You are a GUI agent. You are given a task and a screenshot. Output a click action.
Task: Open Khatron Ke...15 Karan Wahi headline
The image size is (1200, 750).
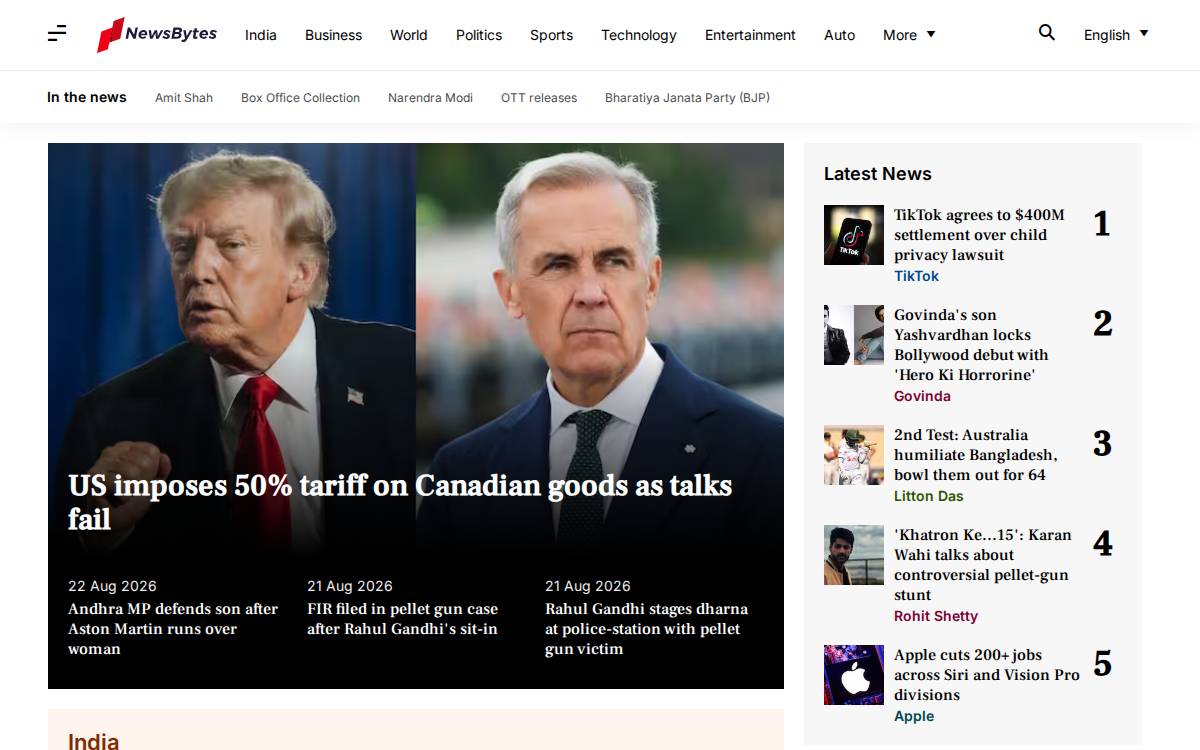(982, 565)
